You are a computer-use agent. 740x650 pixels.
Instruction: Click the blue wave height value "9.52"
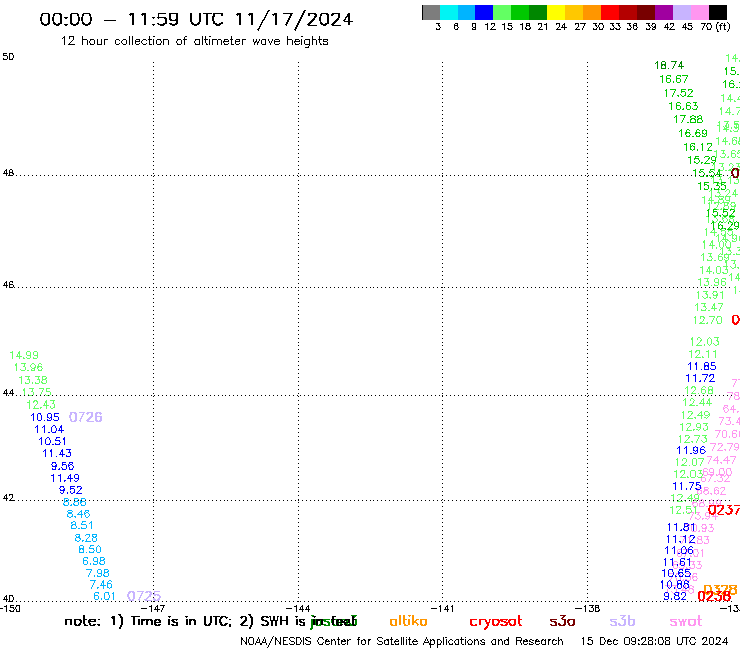(71, 490)
